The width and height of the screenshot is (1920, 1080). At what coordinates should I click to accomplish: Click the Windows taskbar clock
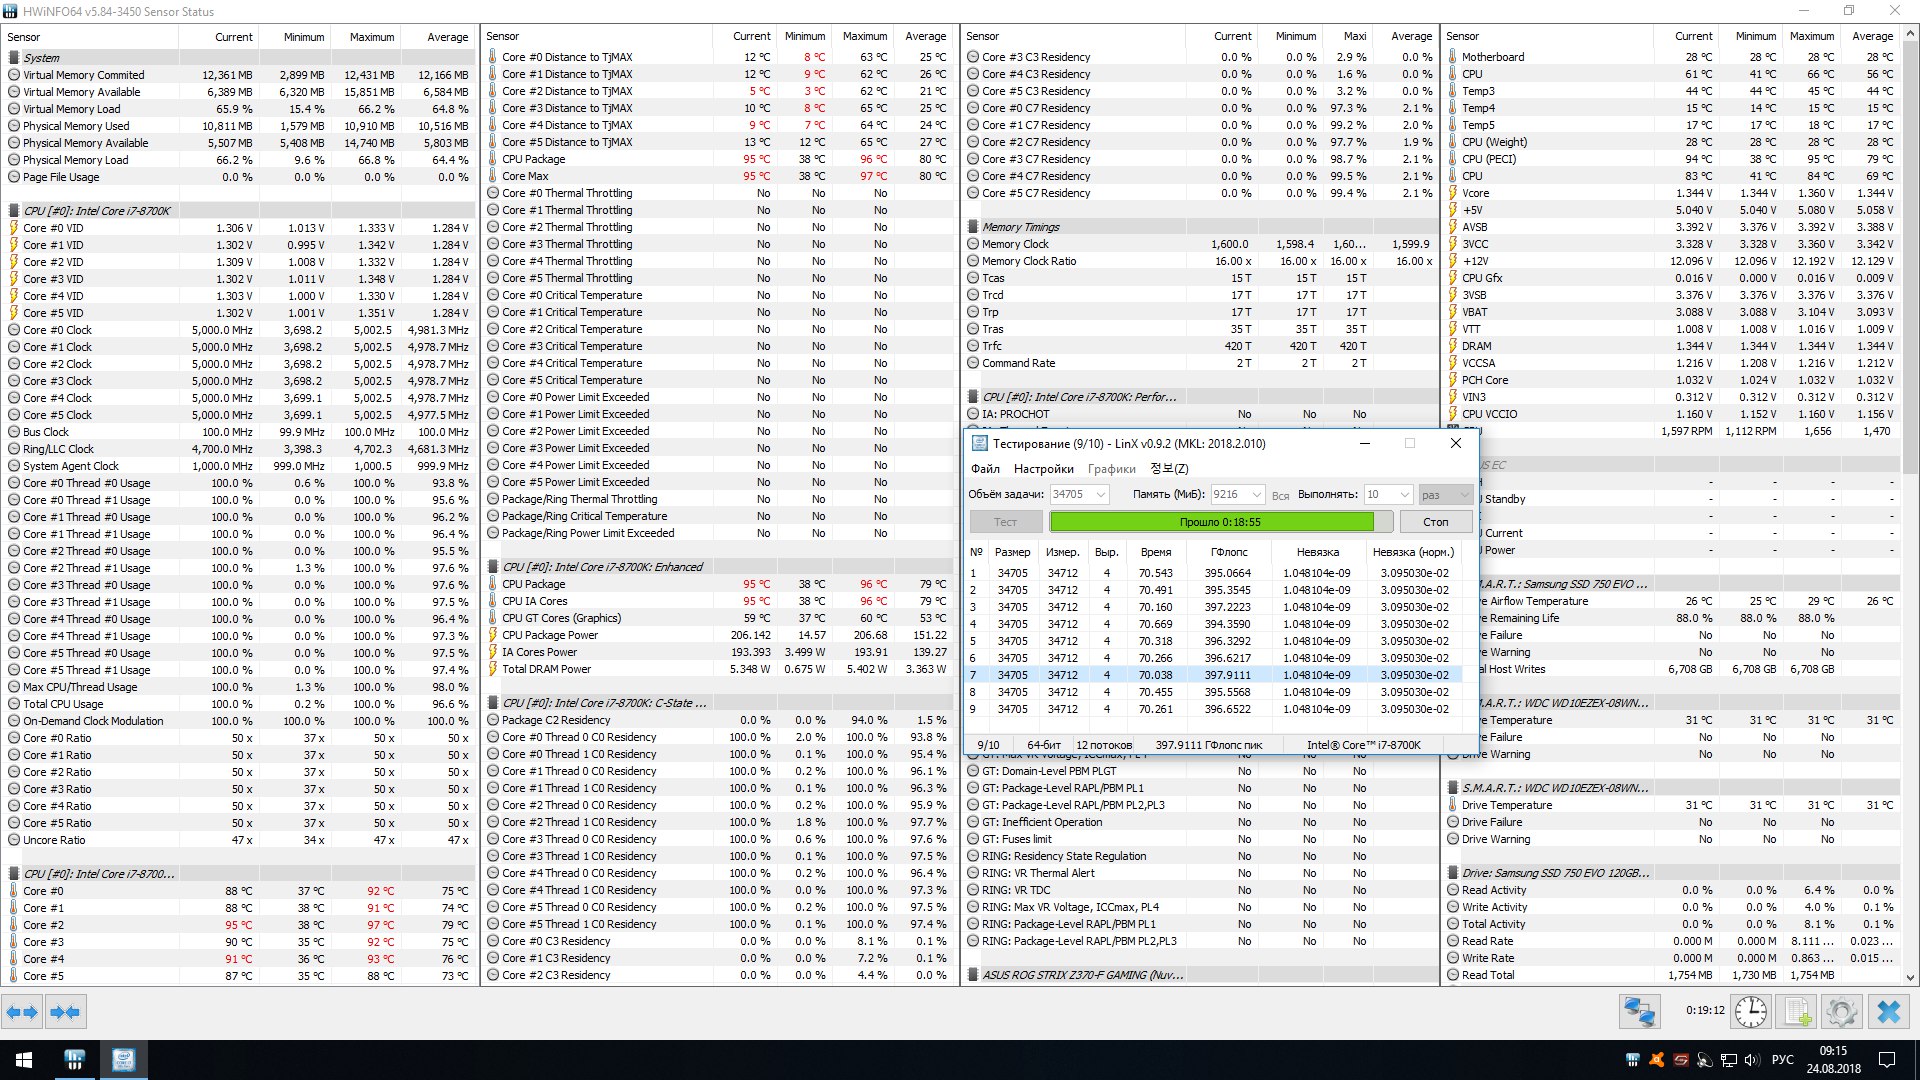pyautogui.click(x=1832, y=1060)
